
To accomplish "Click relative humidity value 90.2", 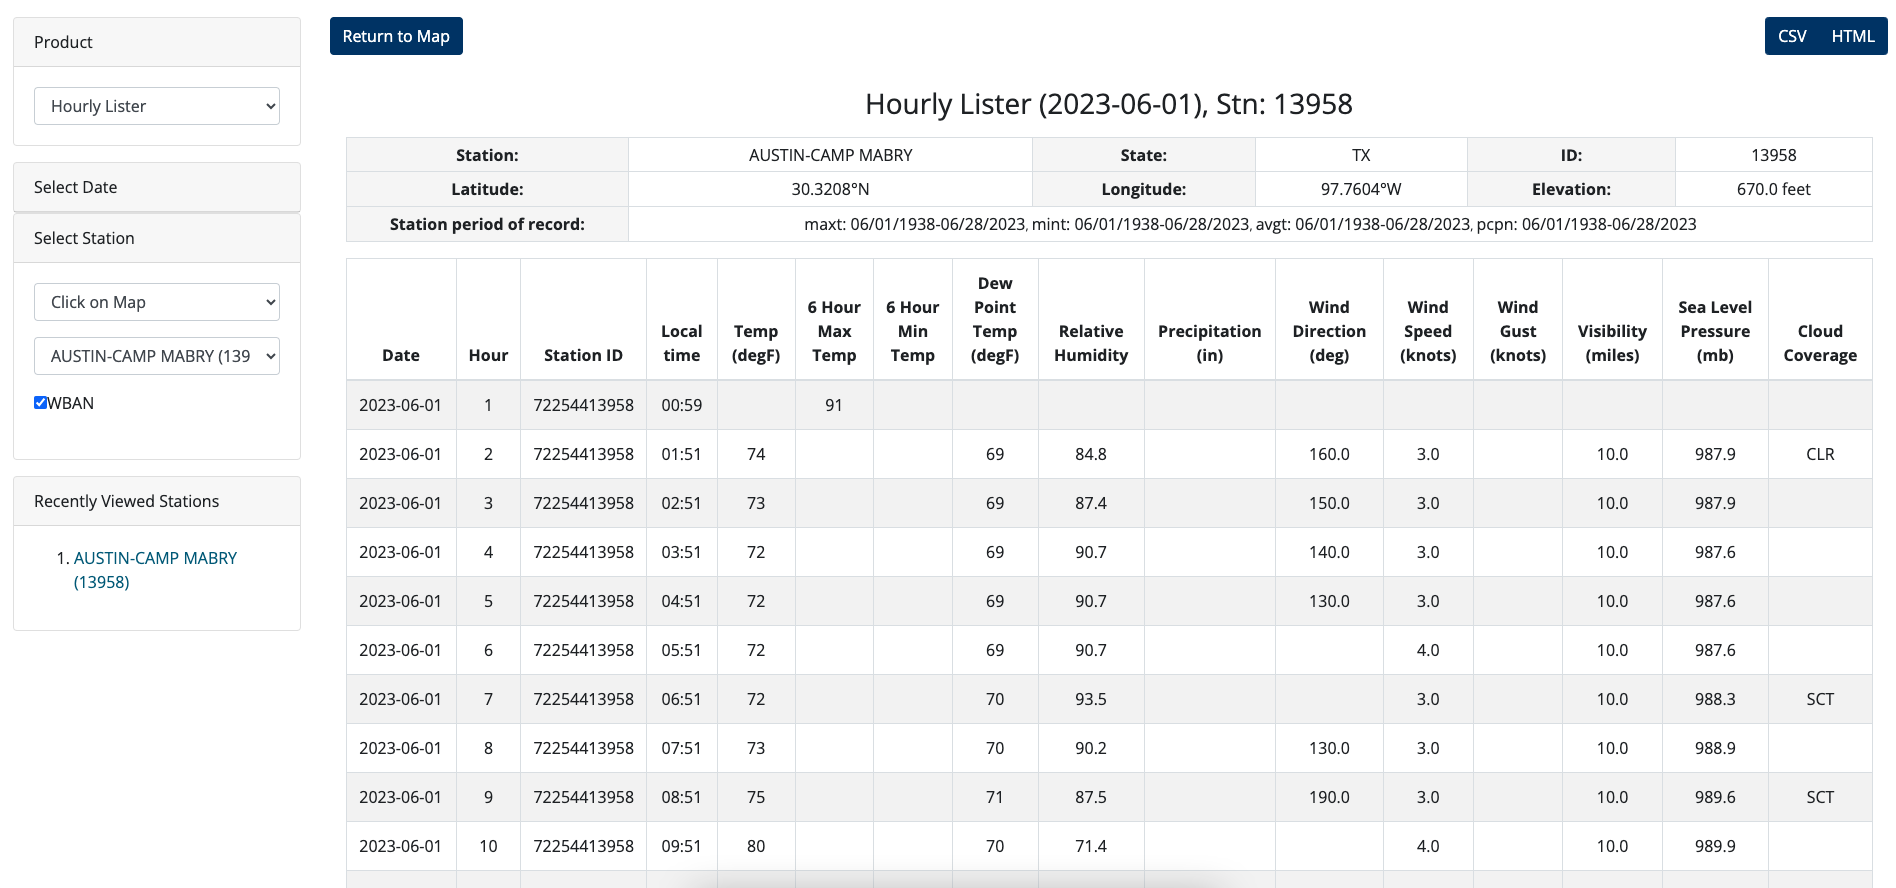I will click(x=1091, y=748).
